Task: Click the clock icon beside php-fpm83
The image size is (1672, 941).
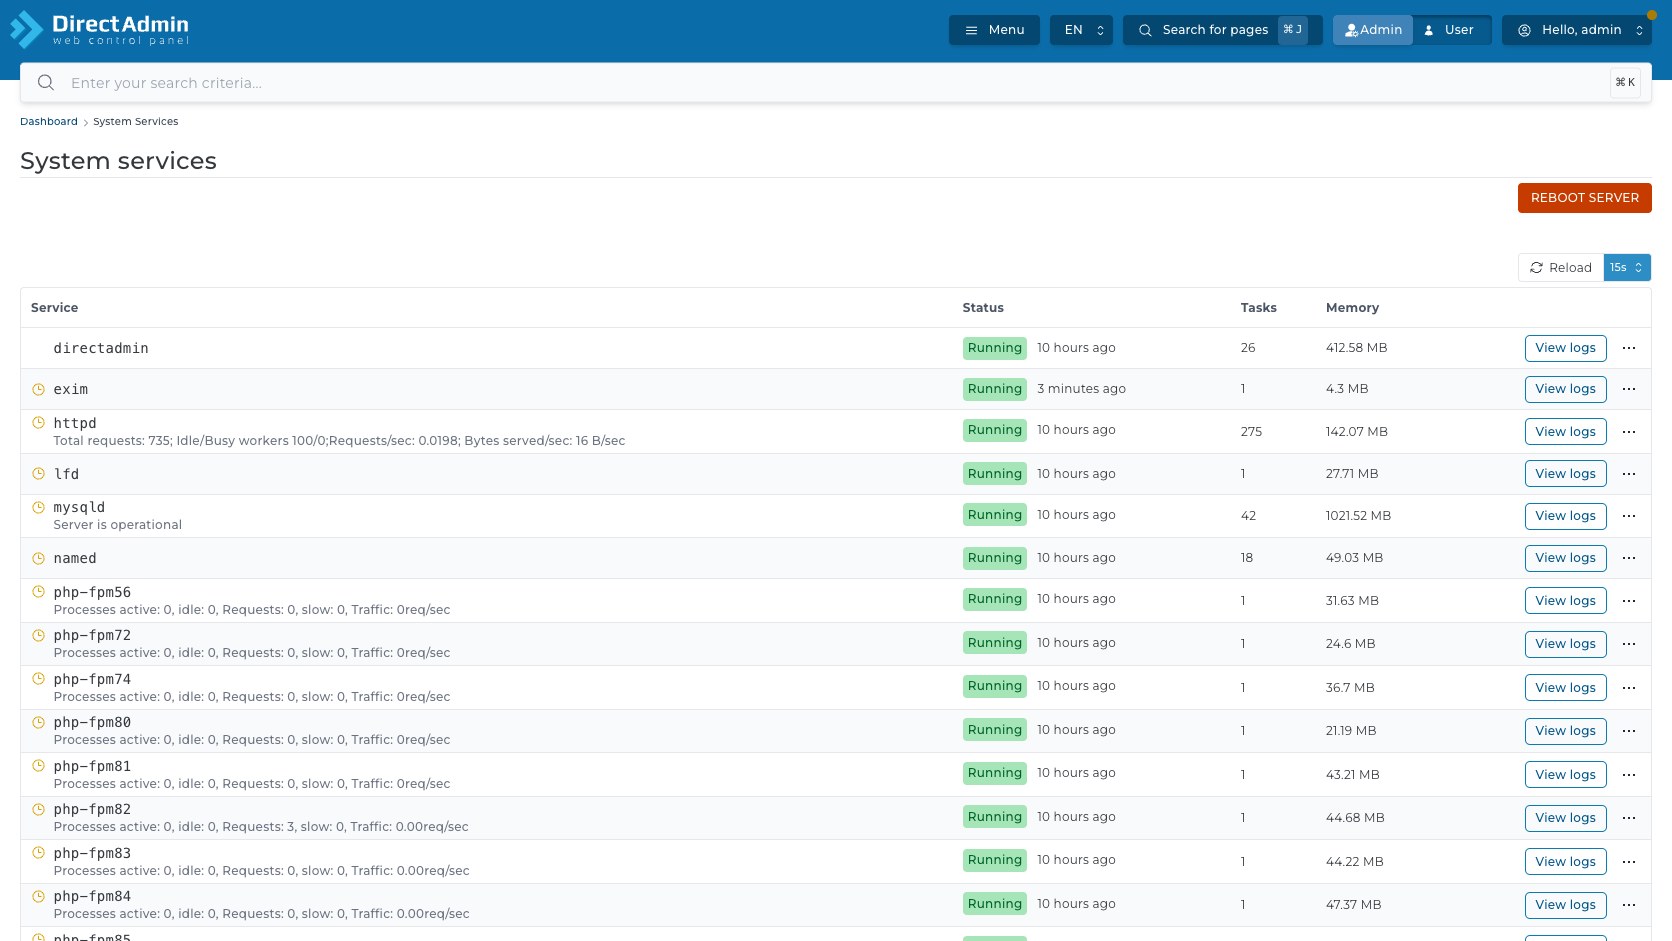Action: pos(38,853)
